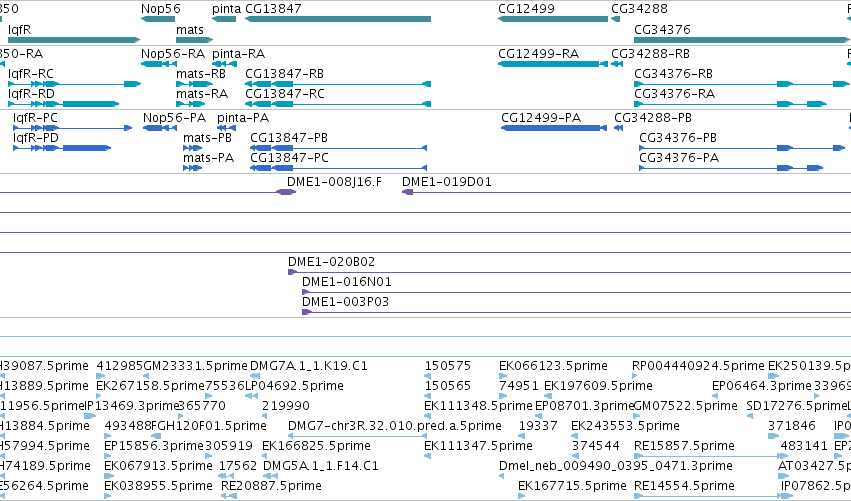
Task: Select protein feature mats-PB
Action: (193, 148)
